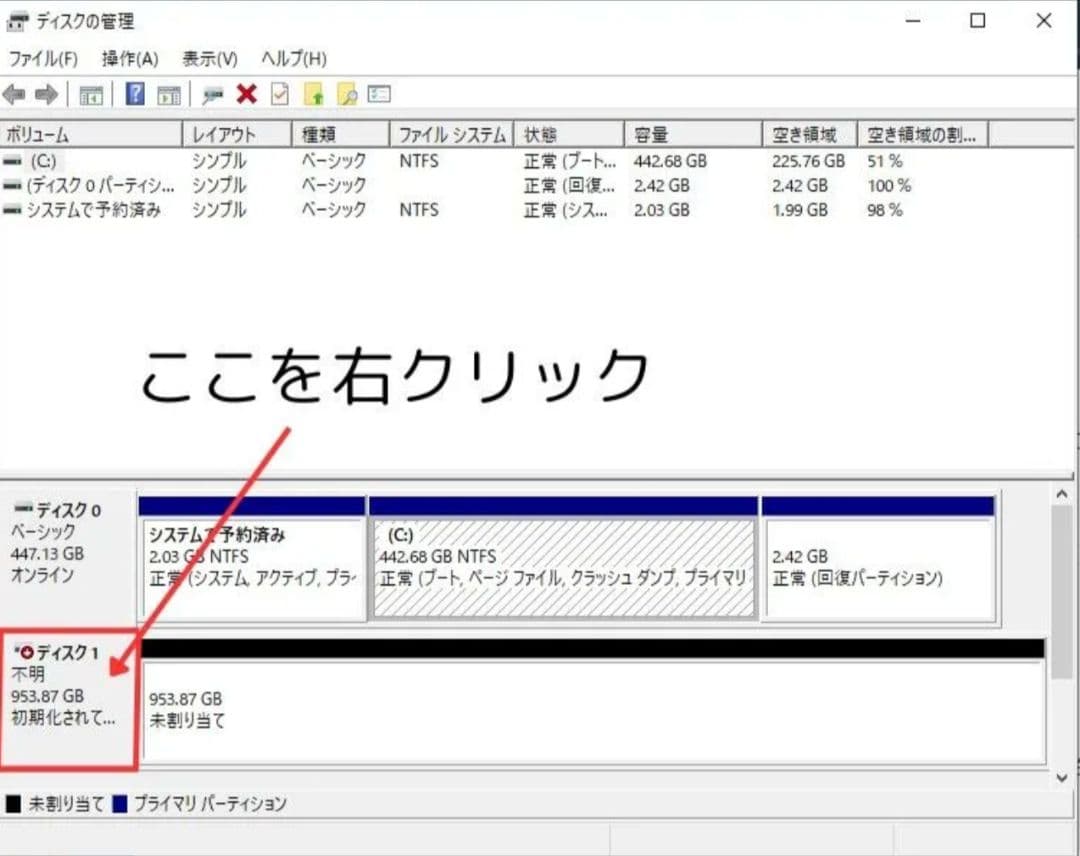
Task: Open the 表示(V) menu
Action: 210,59
